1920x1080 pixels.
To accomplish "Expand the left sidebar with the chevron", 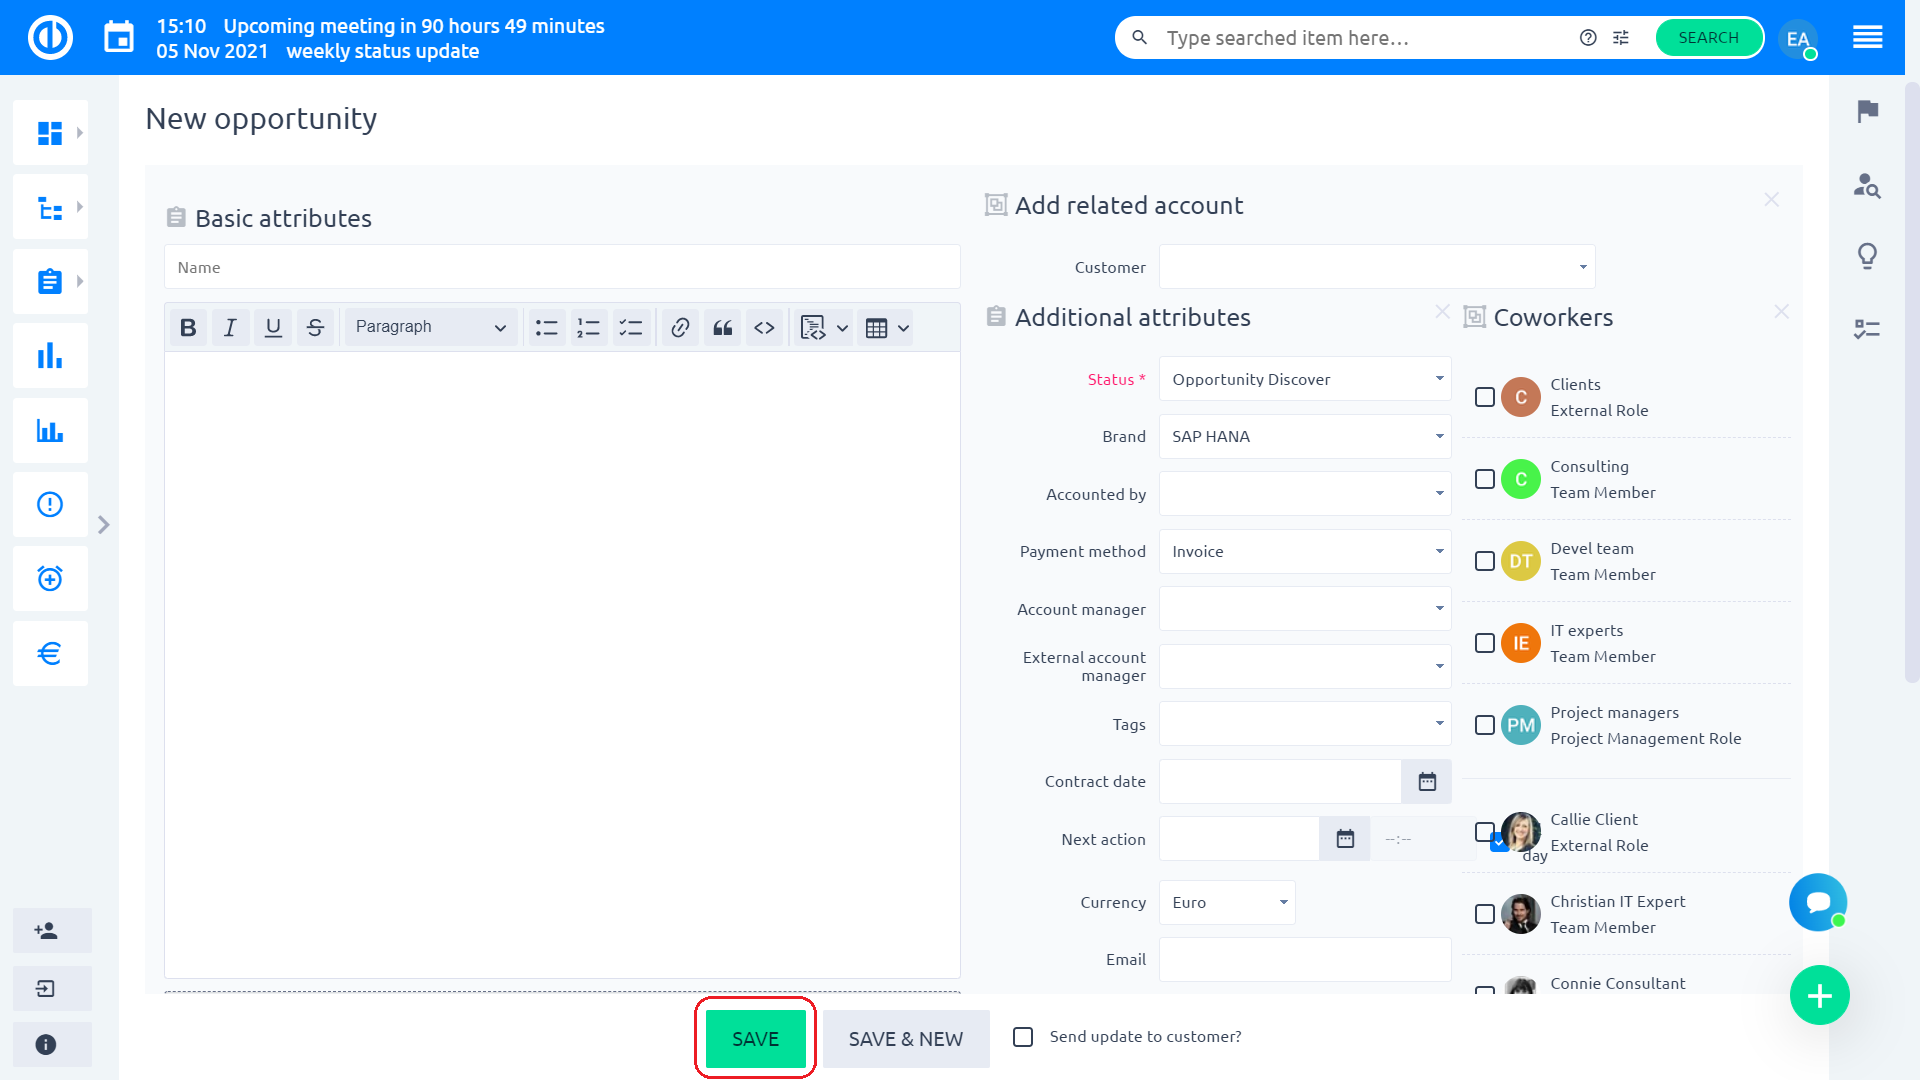I will pyautogui.click(x=103, y=525).
